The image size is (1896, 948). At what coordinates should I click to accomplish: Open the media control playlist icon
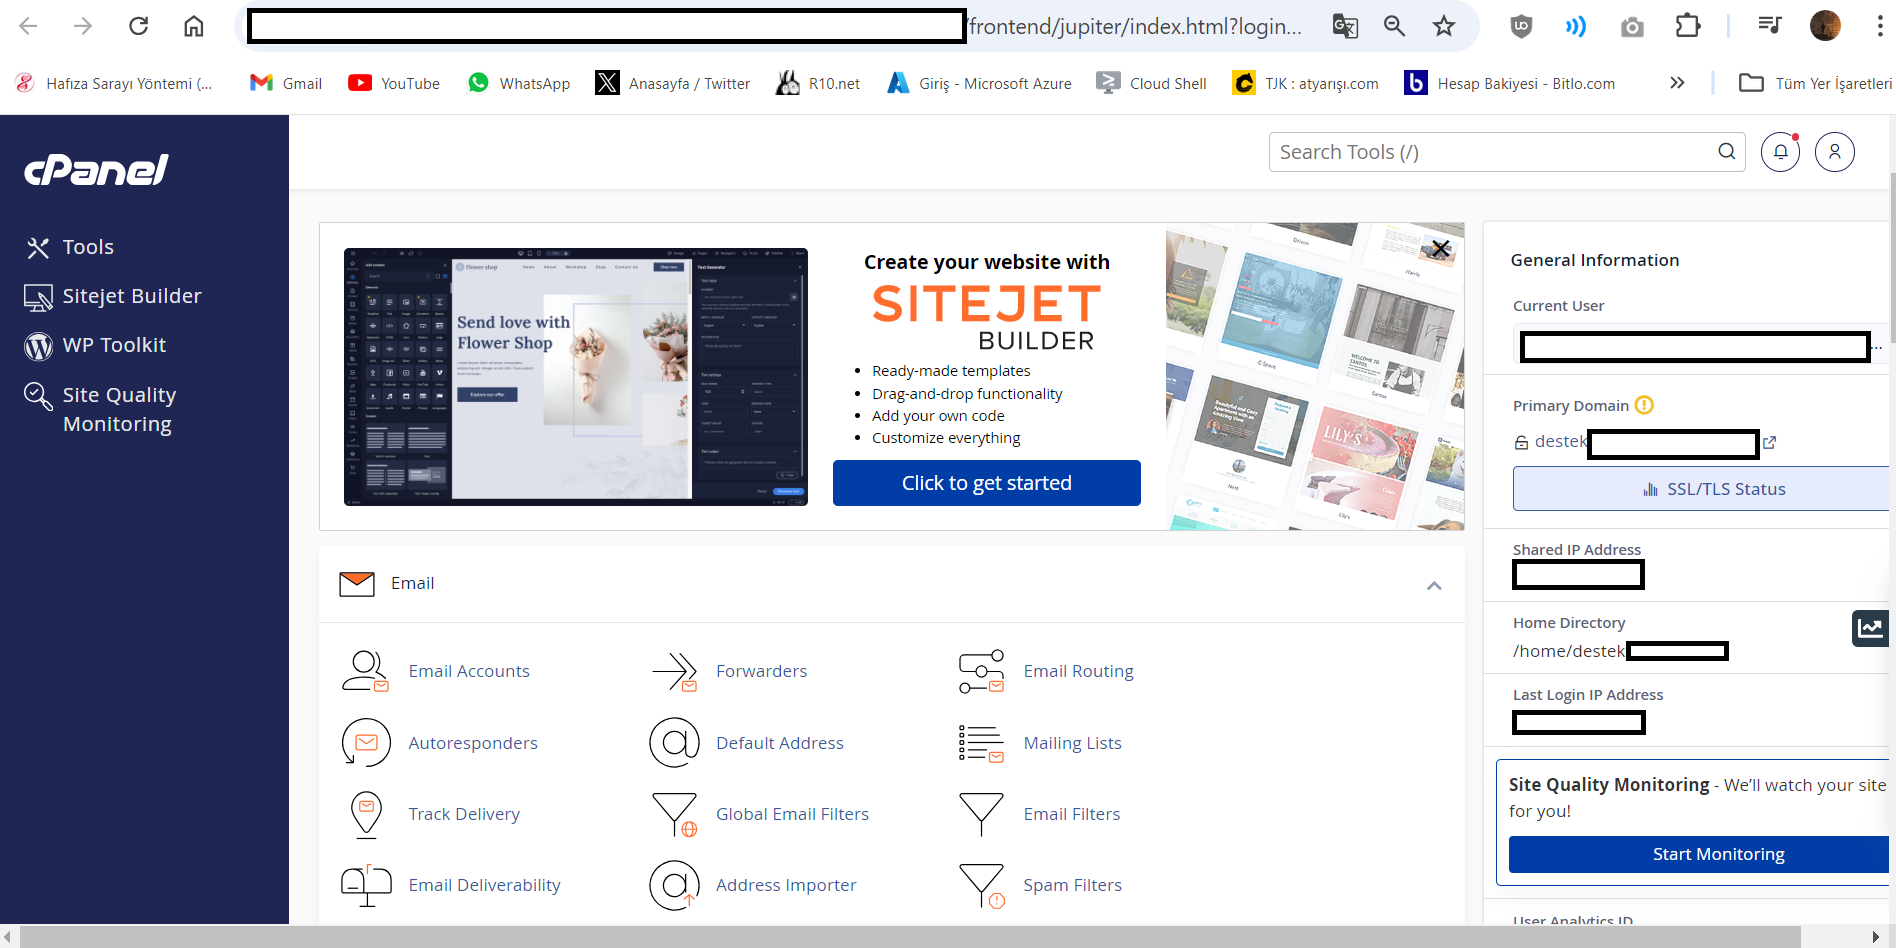tap(1770, 26)
